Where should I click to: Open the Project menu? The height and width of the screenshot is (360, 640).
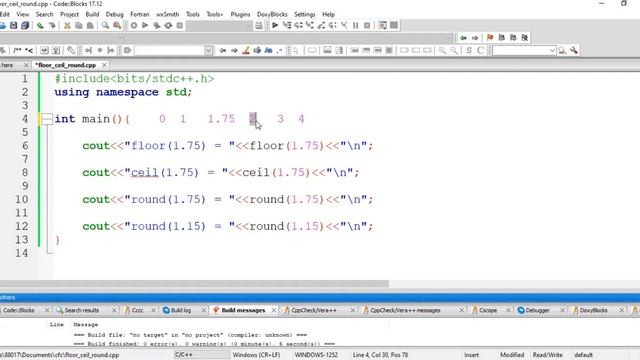pos(69,14)
